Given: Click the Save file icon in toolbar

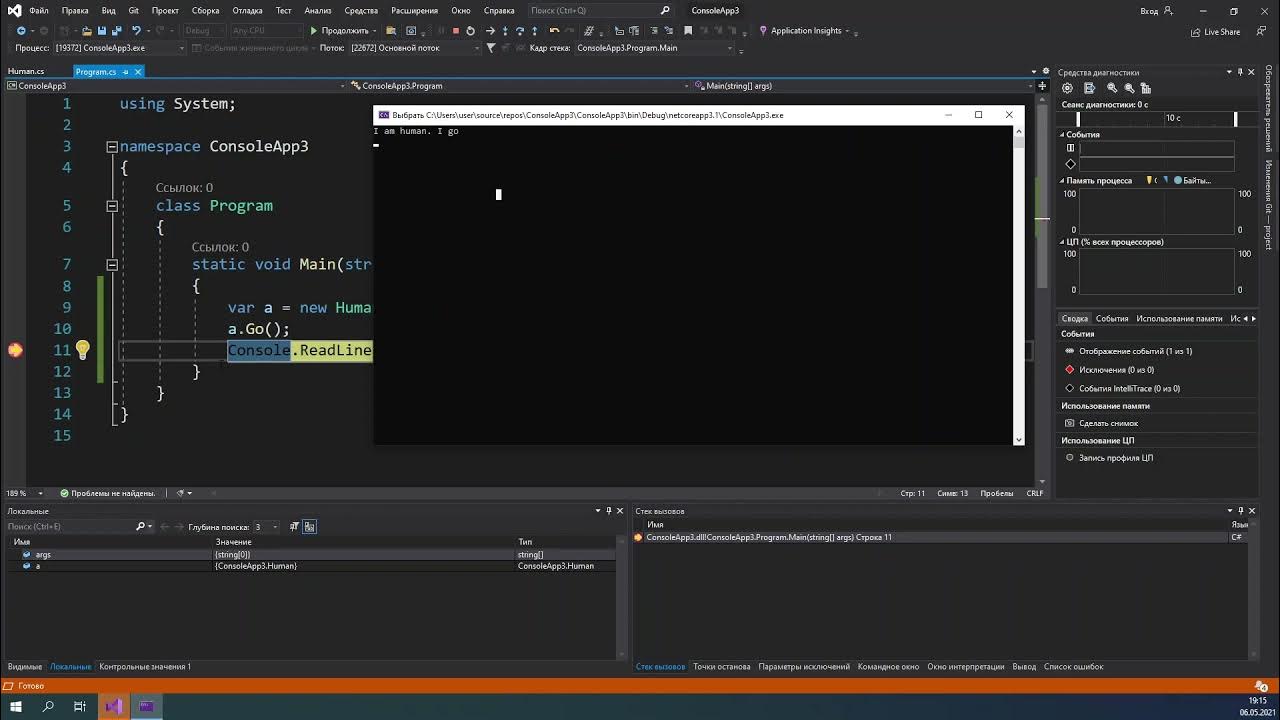Looking at the screenshot, I should coord(101,30).
